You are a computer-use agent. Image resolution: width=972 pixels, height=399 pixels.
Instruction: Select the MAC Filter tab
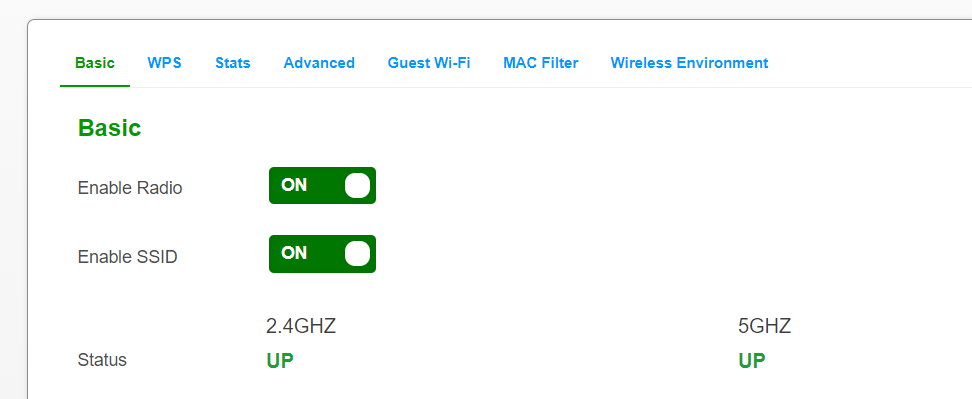pos(541,63)
